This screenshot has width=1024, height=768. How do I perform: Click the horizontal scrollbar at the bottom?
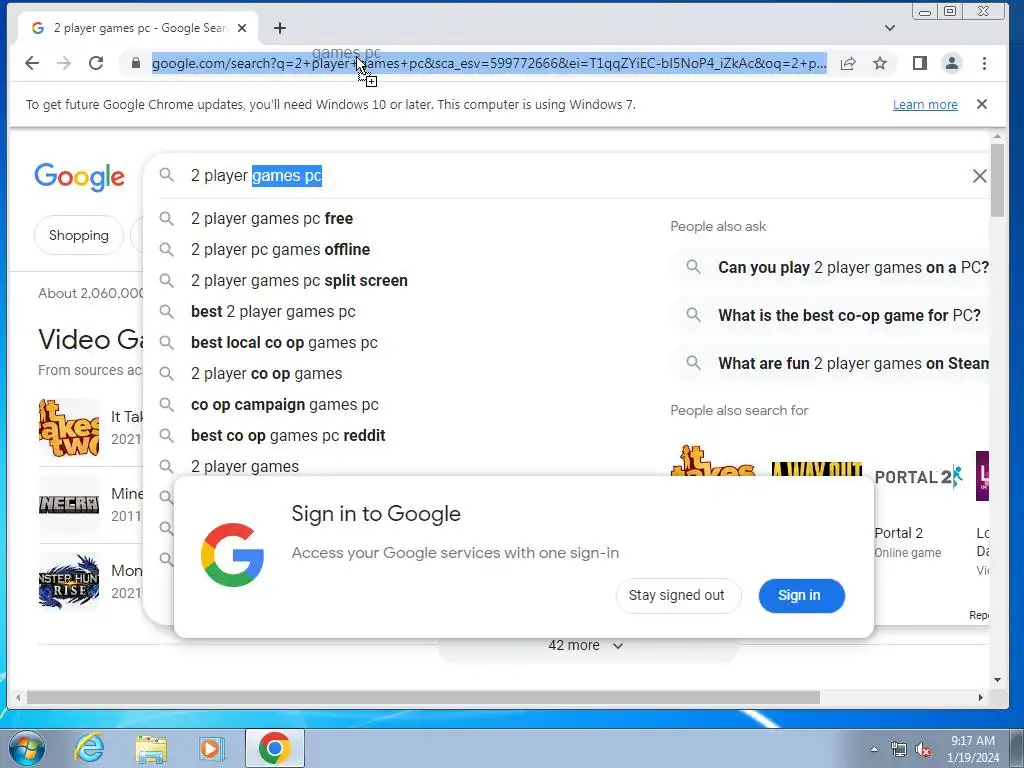(x=423, y=697)
